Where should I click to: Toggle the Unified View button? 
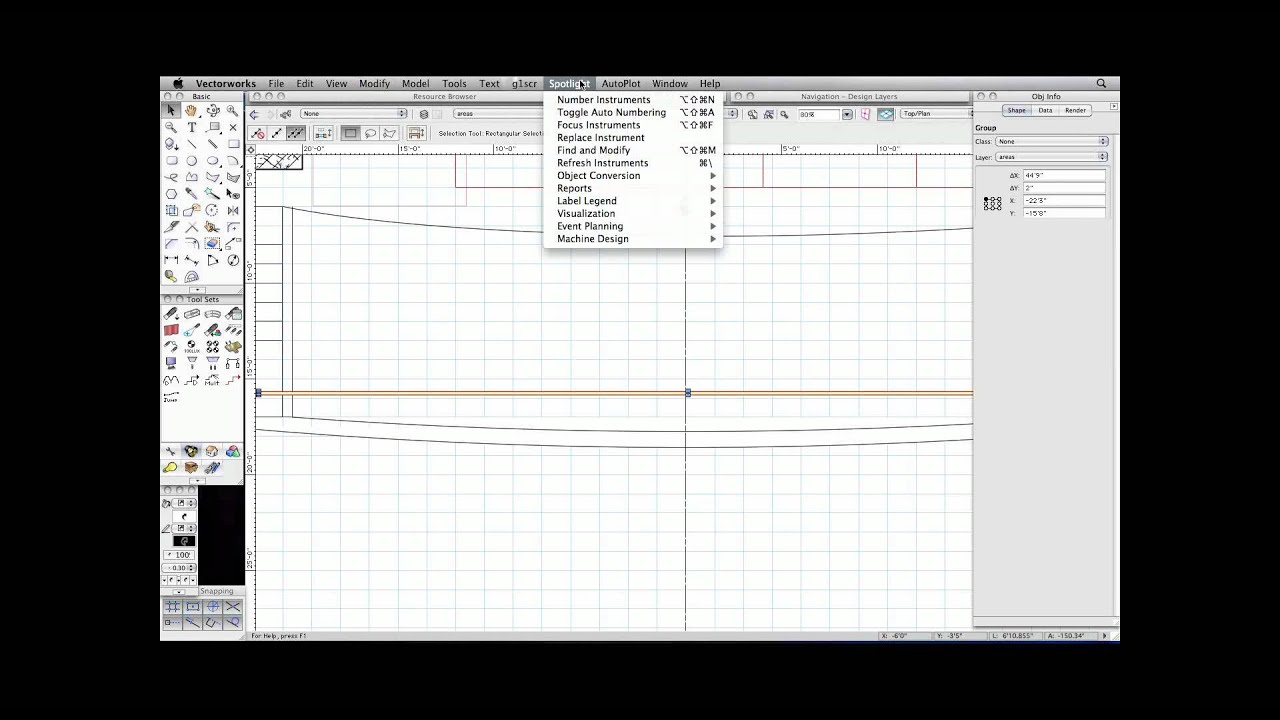click(x=885, y=114)
